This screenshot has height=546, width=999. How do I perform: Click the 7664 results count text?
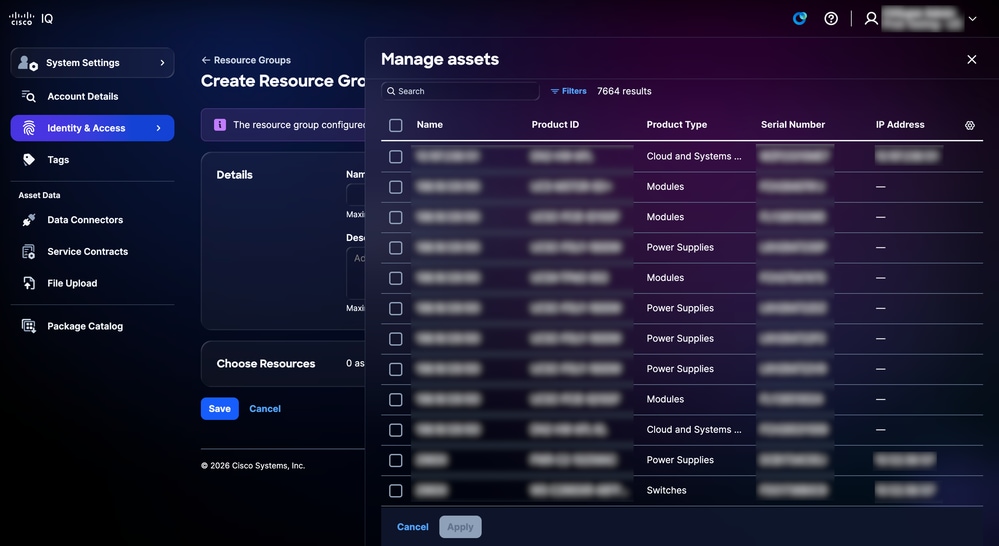tap(624, 91)
